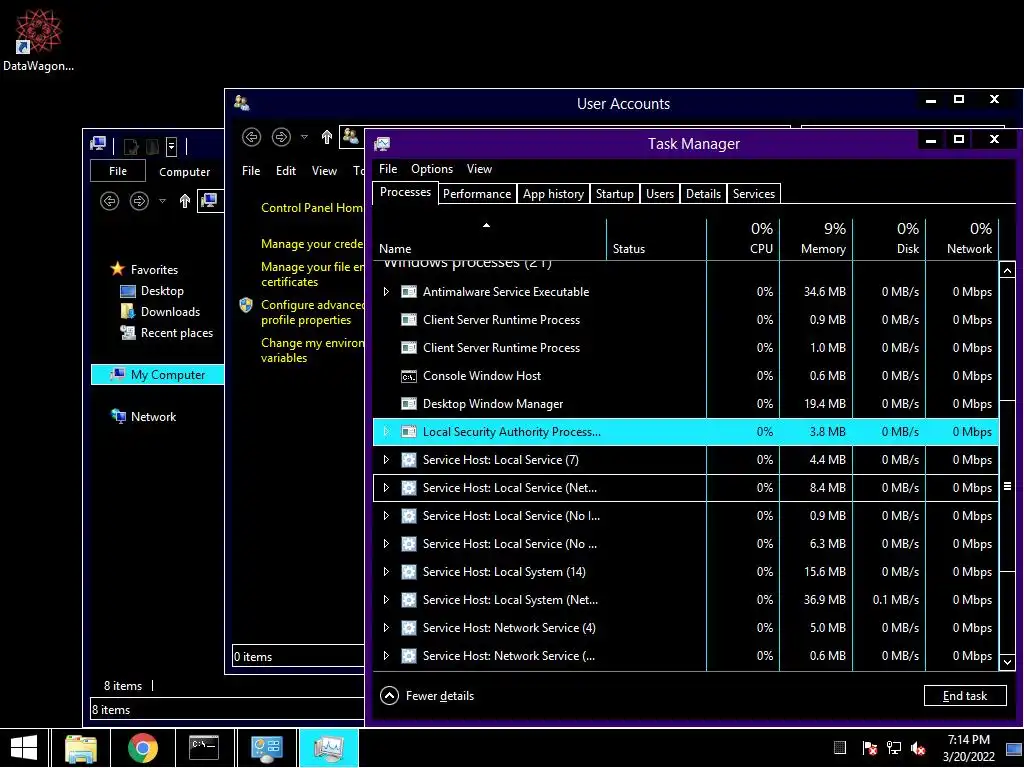1024x768 pixels.
Task: Click the Task Manager title bar icon
Action: coord(383,144)
